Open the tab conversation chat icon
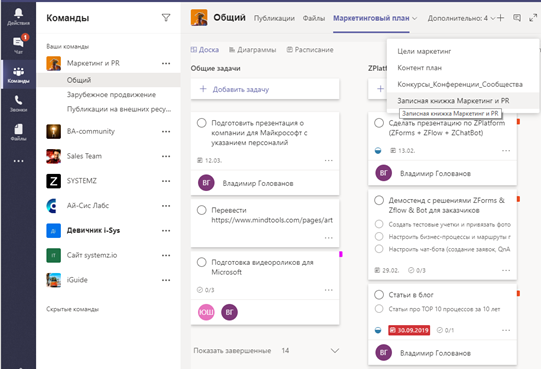541x369 pixels. (517, 18)
